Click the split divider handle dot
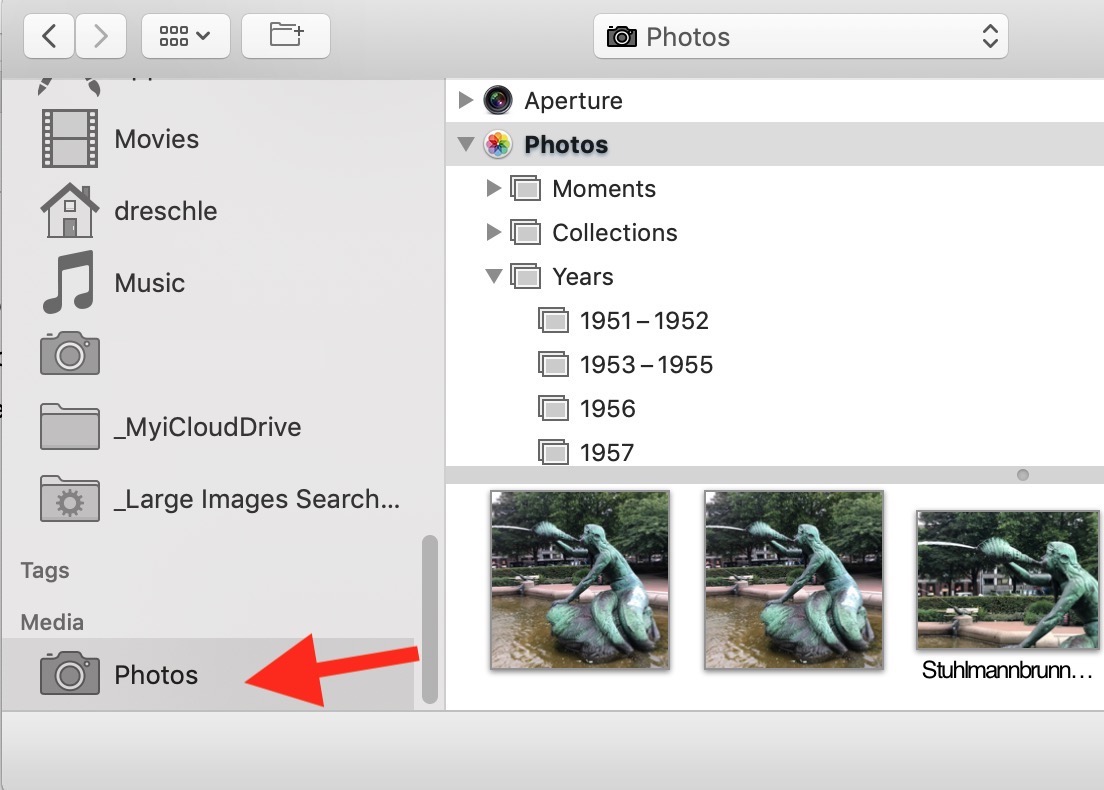 [x=1023, y=475]
